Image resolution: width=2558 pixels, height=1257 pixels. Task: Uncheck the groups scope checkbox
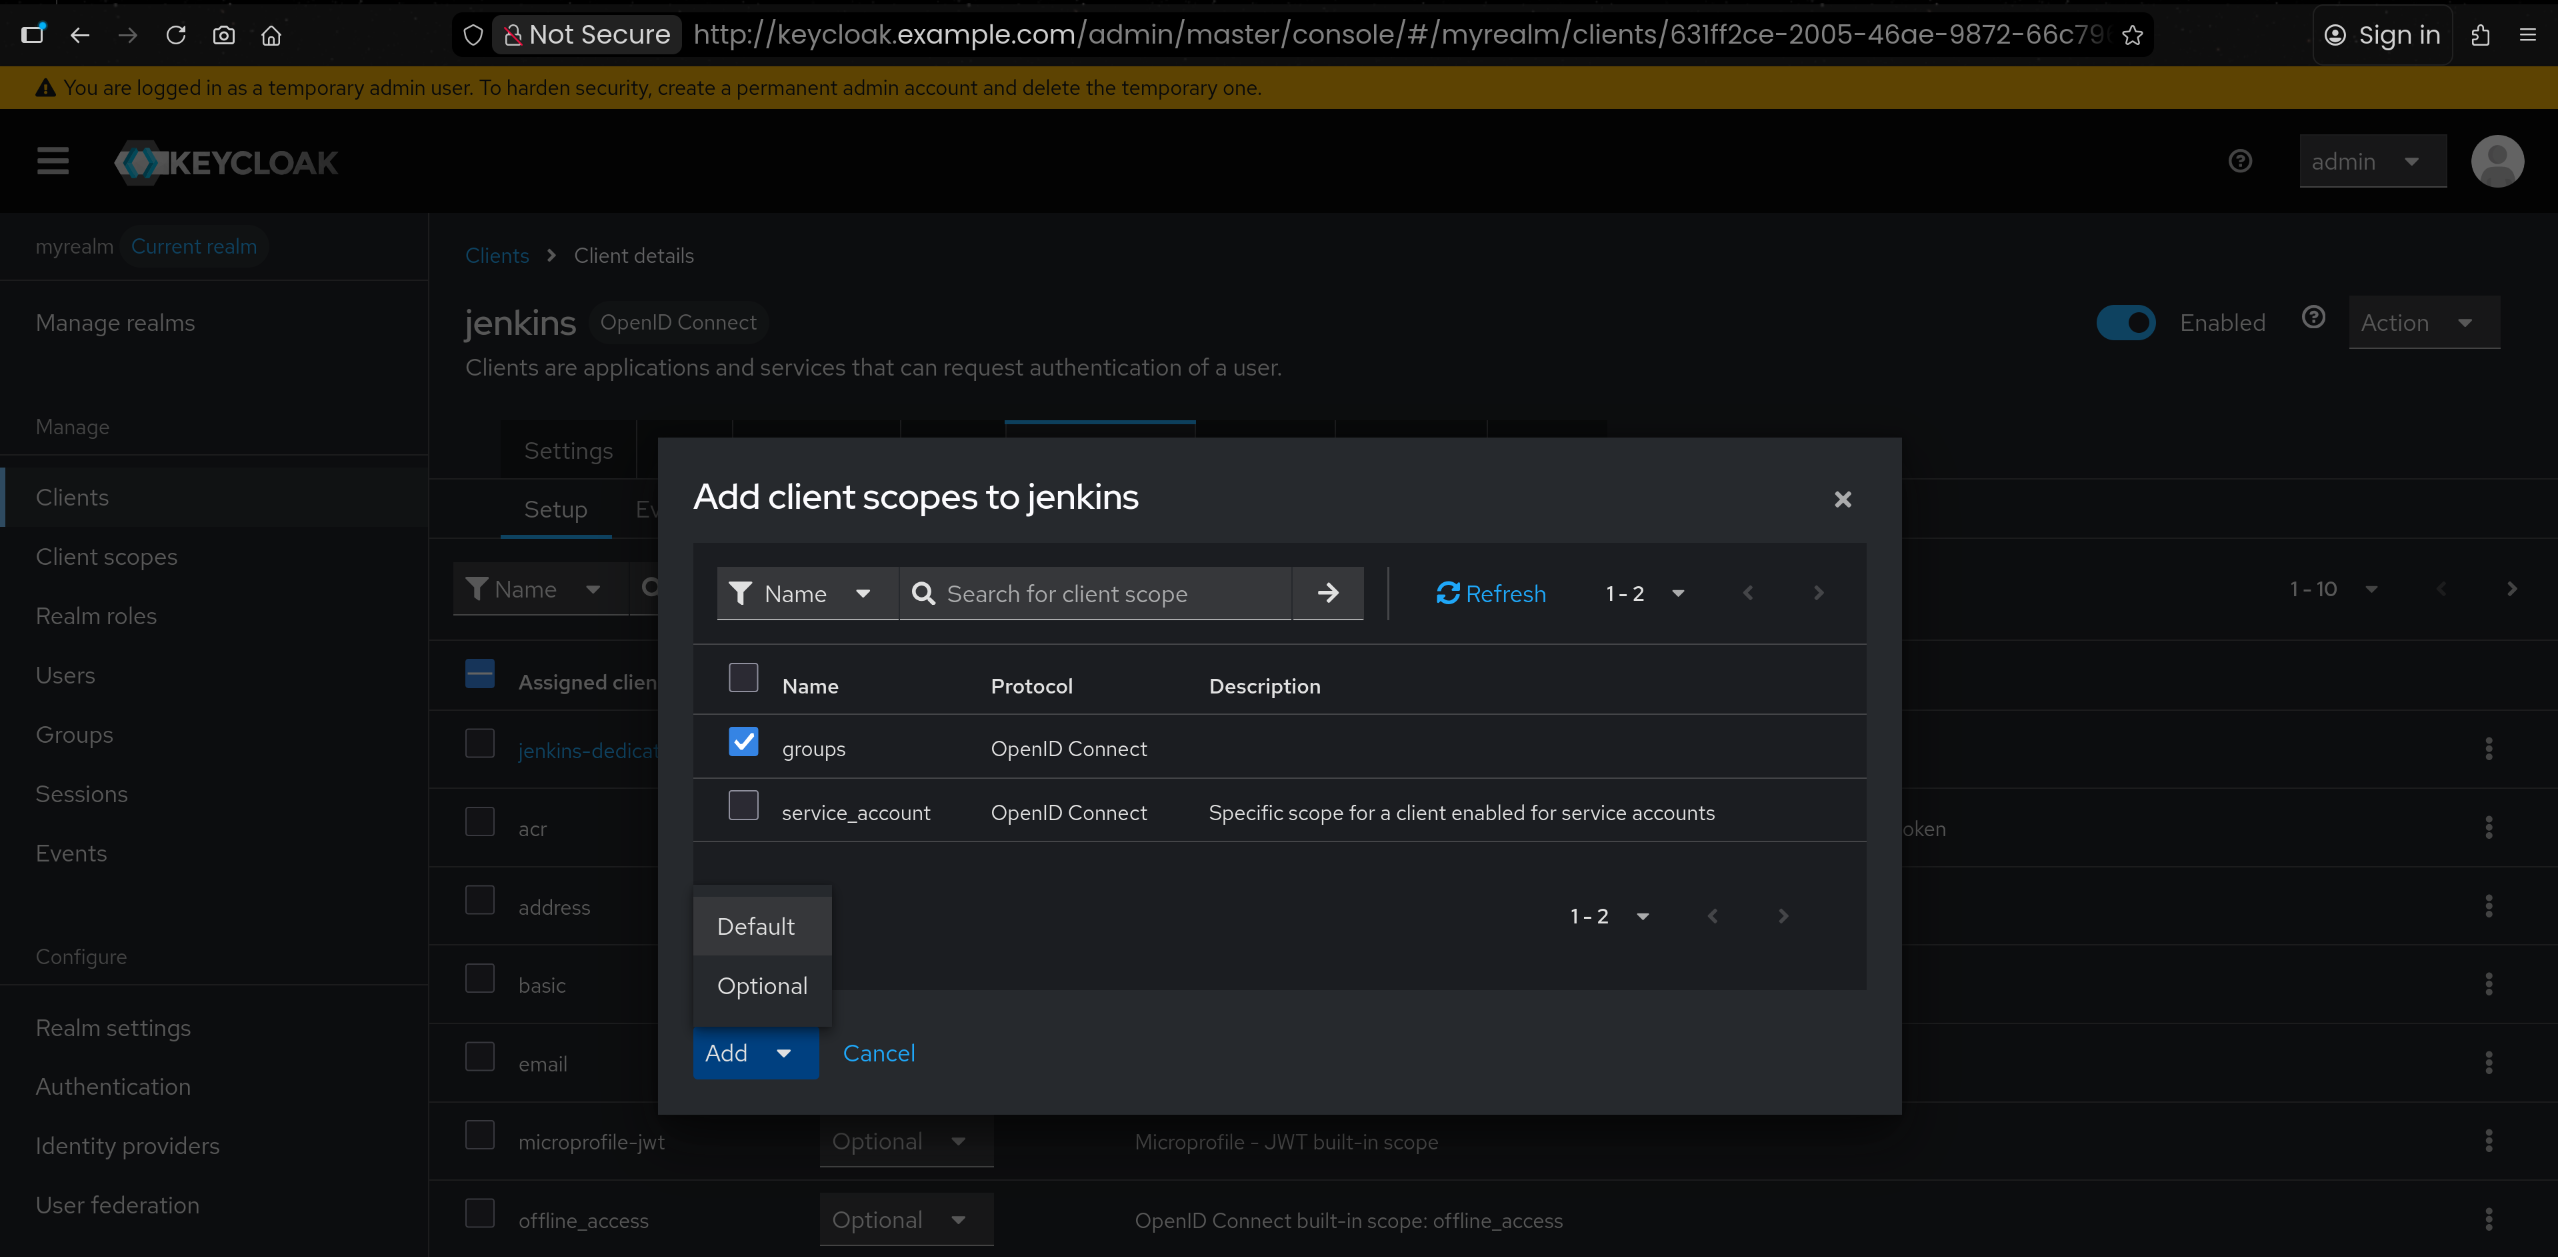point(743,742)
